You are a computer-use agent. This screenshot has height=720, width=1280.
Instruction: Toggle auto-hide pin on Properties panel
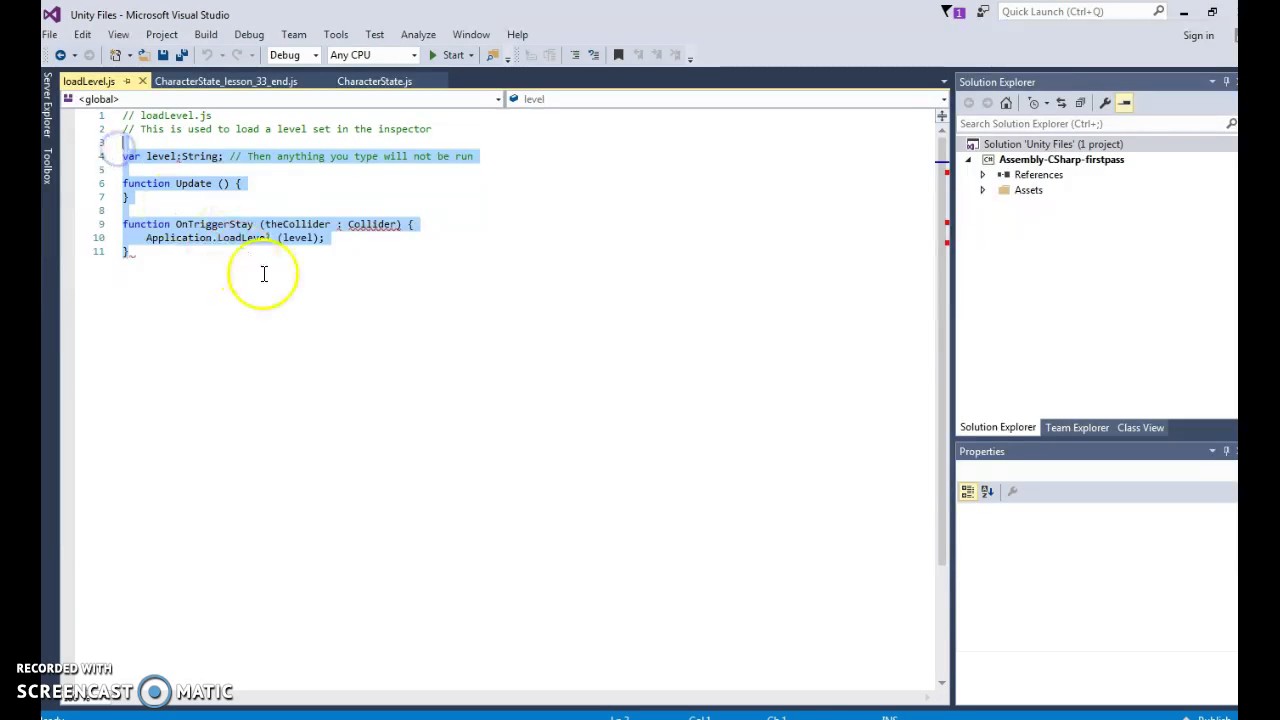1226,451
